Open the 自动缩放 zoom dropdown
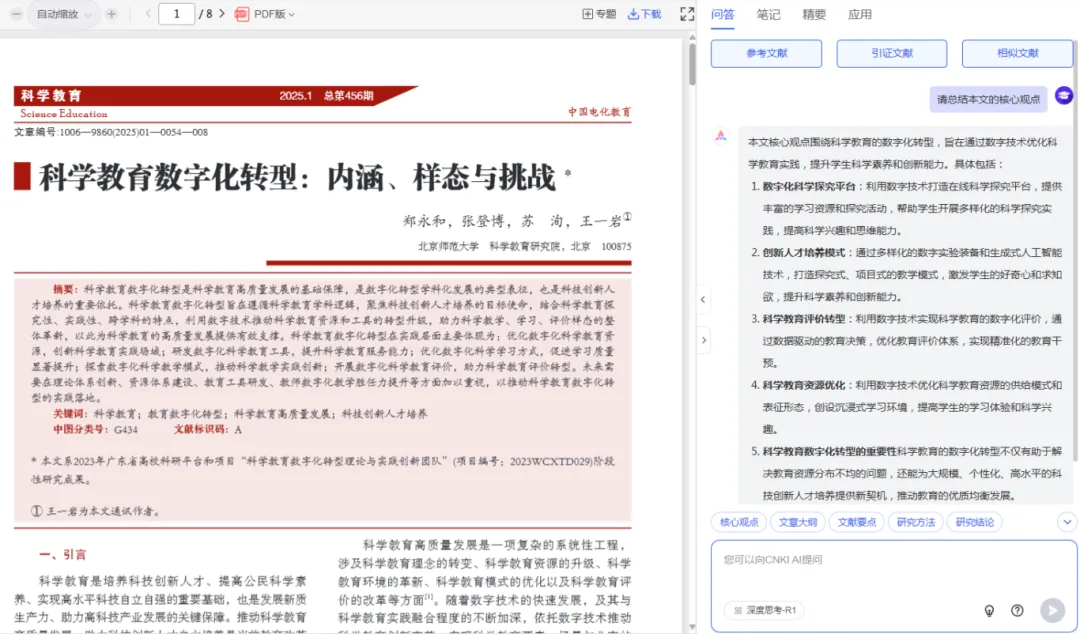The height and width of the screenshot is (634, 1080). coord(63,14)
